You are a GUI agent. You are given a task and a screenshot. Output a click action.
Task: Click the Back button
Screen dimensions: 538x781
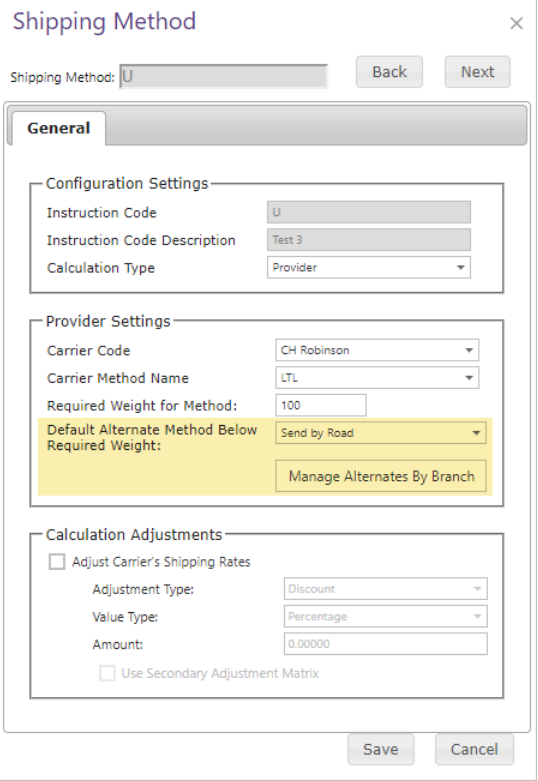coord(389,72)
